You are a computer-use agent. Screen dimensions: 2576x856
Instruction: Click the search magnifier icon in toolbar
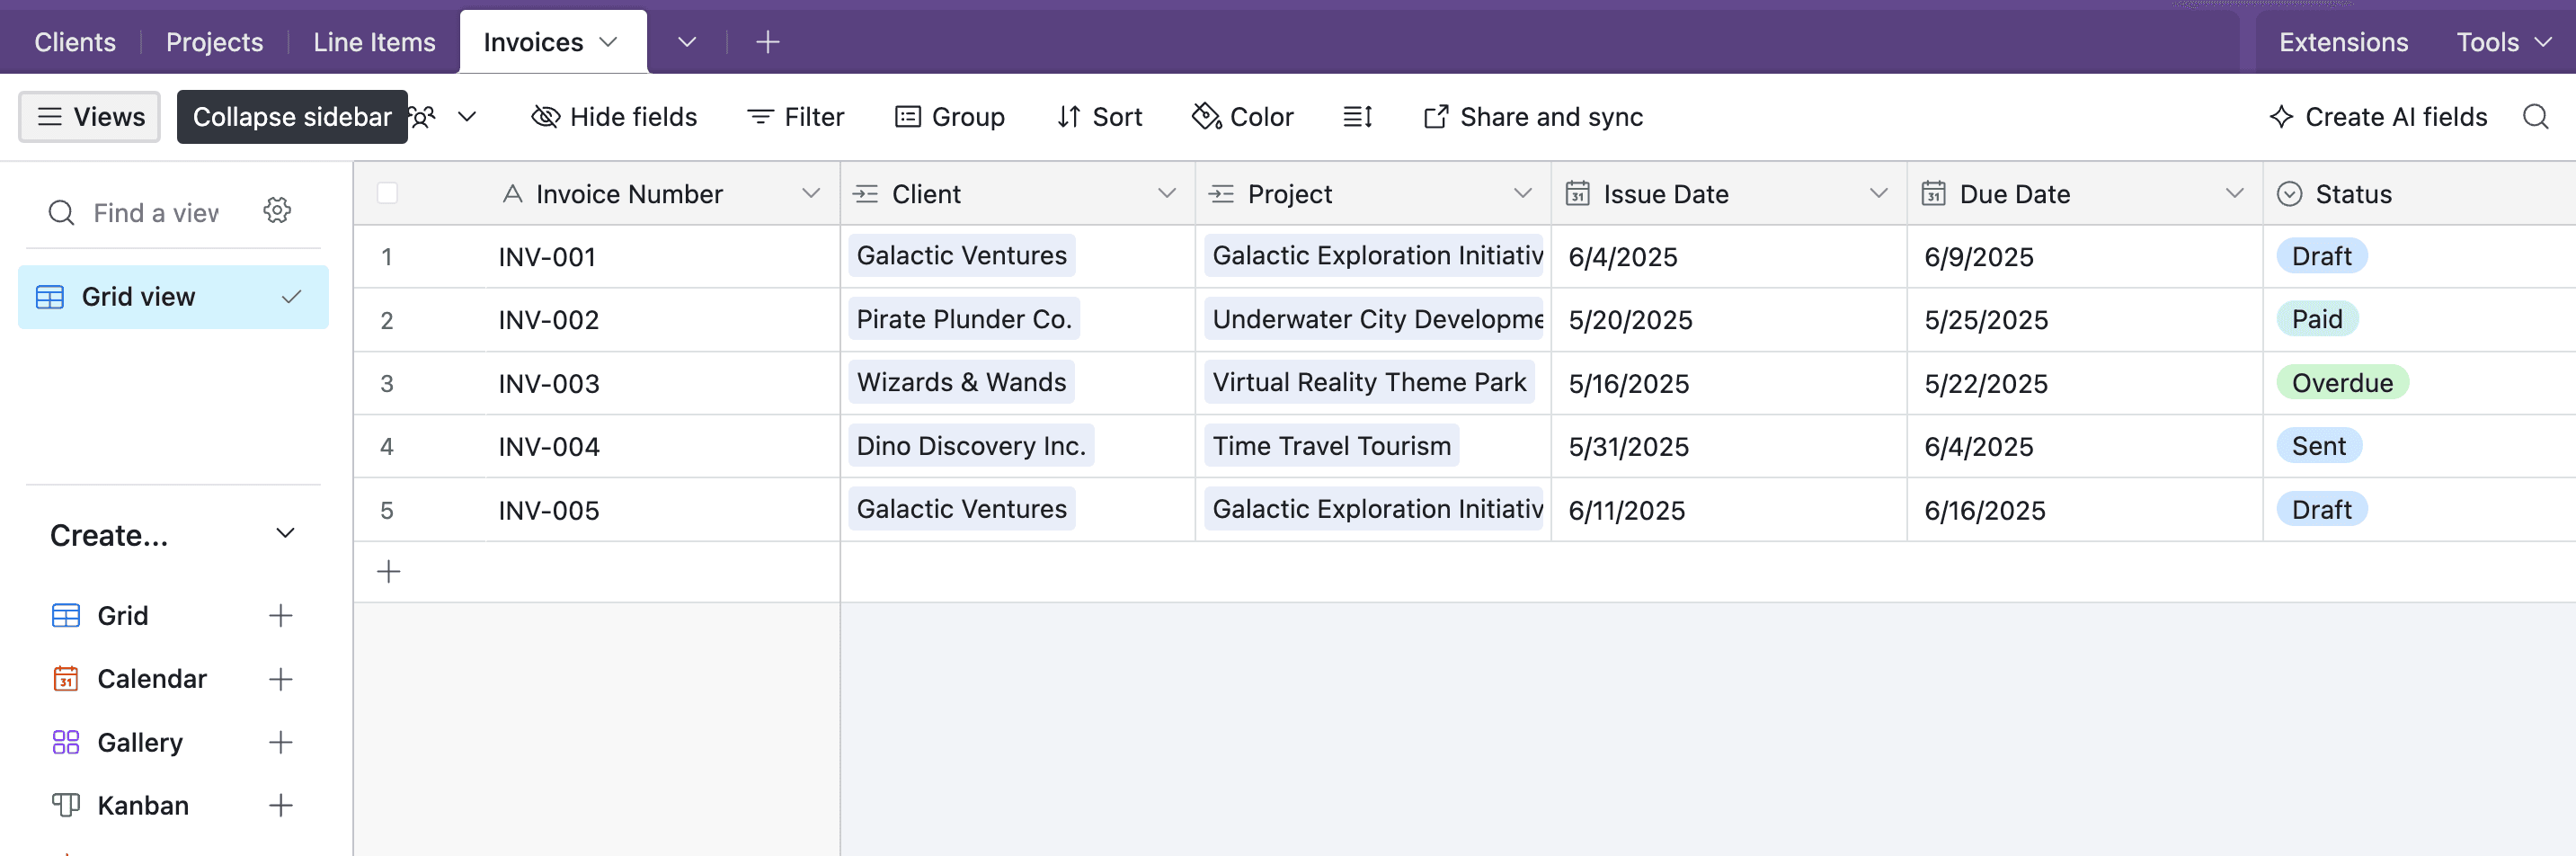click(2535, 117)
